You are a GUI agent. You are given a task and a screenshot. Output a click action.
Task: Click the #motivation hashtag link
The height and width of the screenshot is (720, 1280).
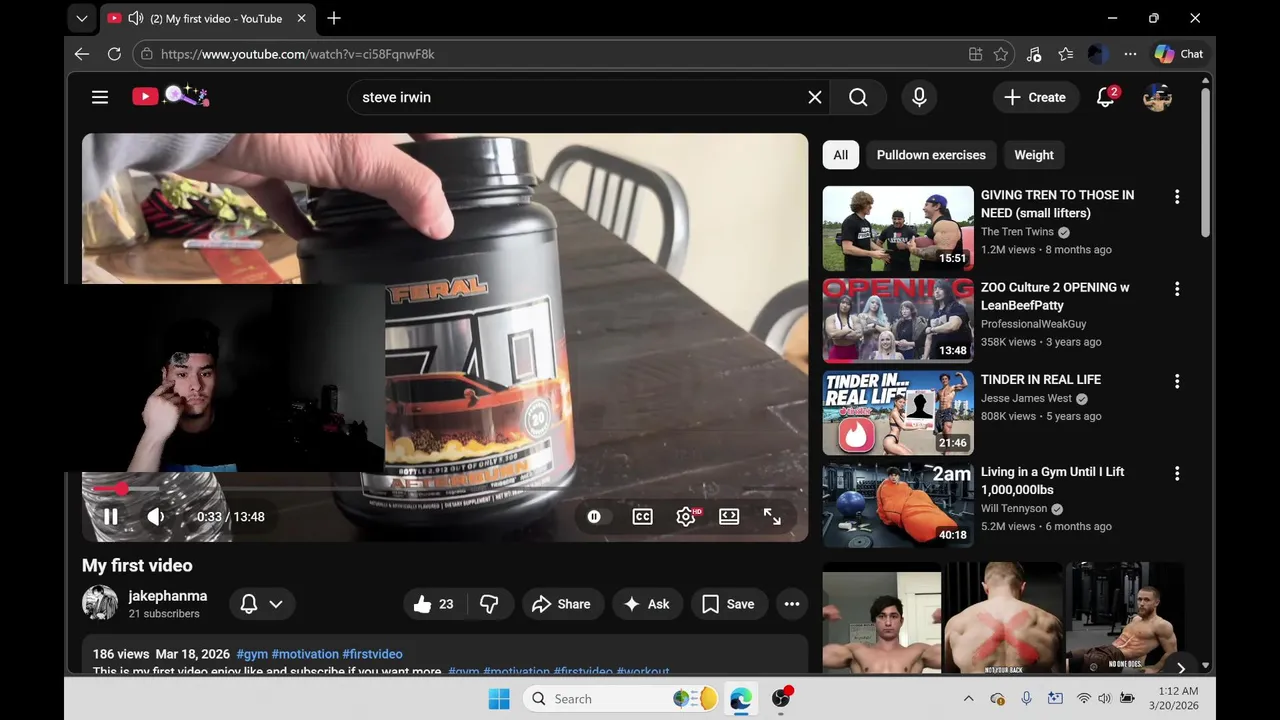[305, 654]
